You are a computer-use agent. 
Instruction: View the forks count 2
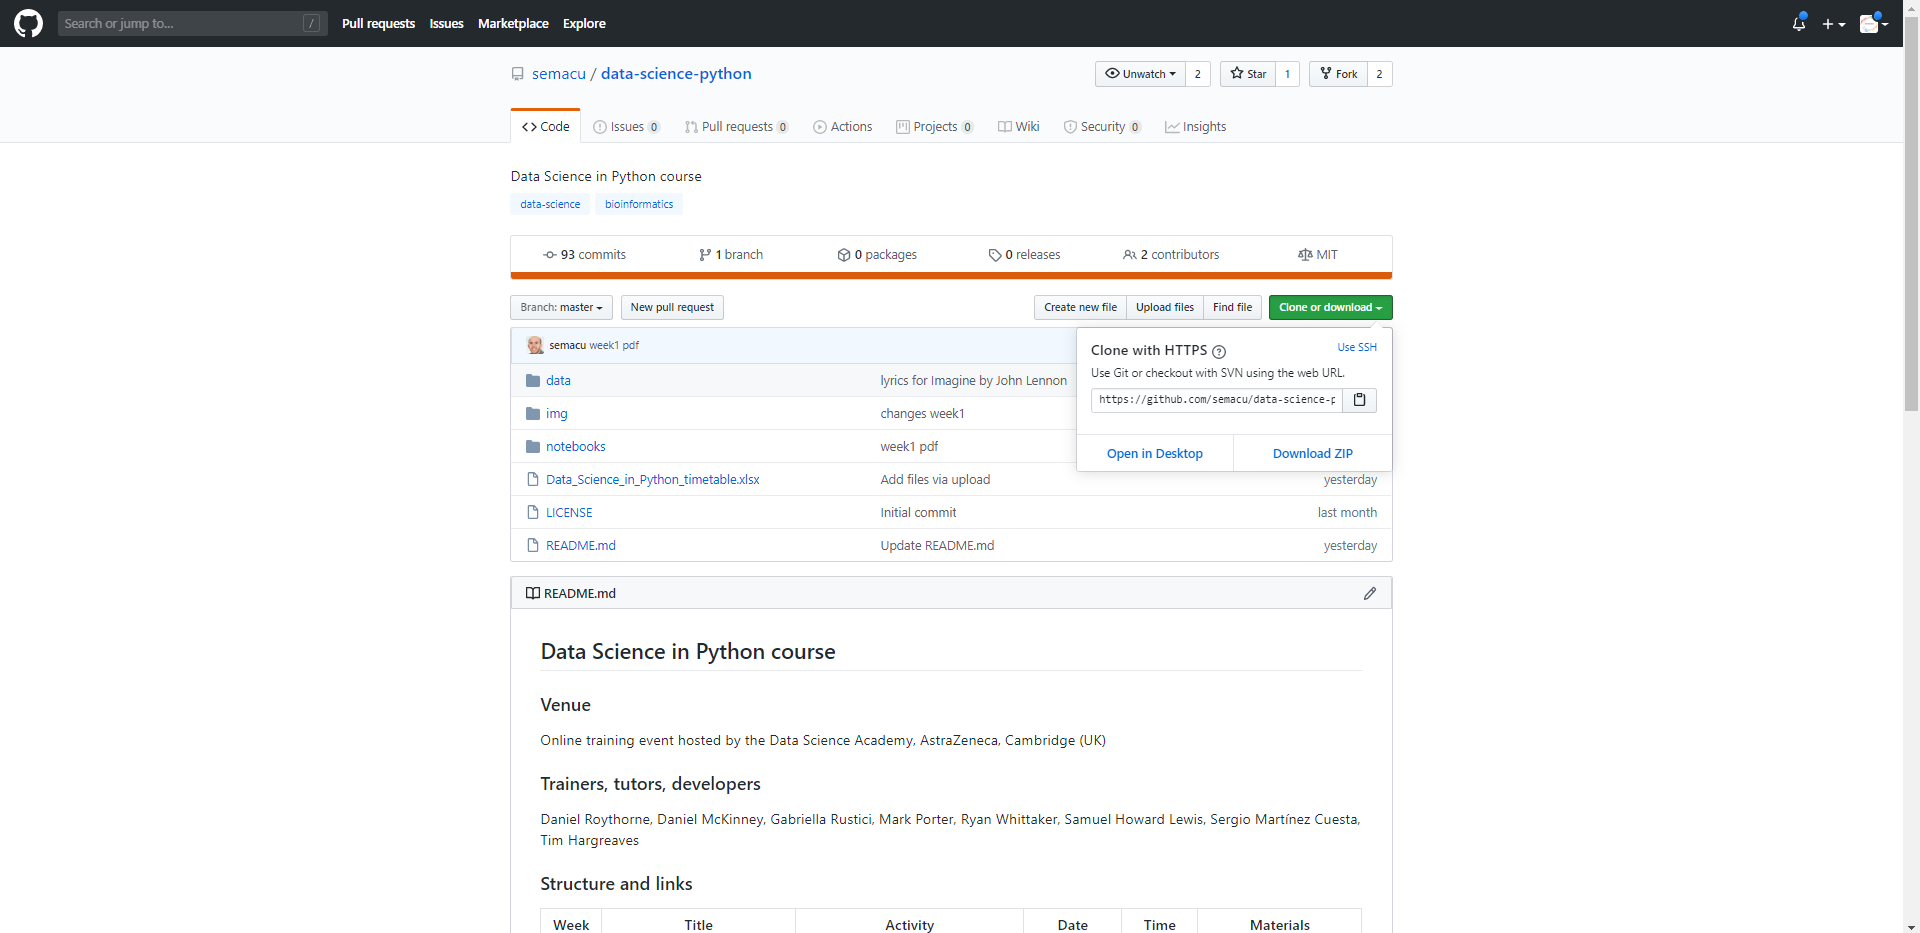[x=1380, y=74]
